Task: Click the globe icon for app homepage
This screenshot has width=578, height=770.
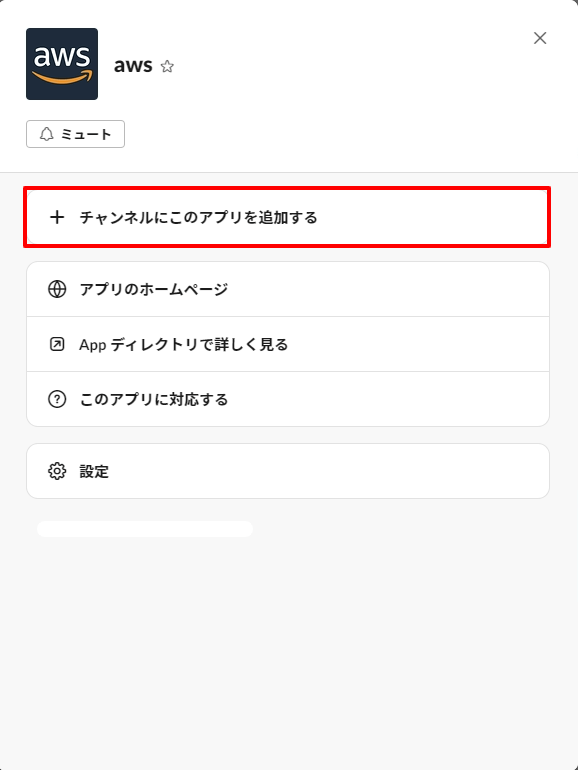Action: click(x=57, y=289)
